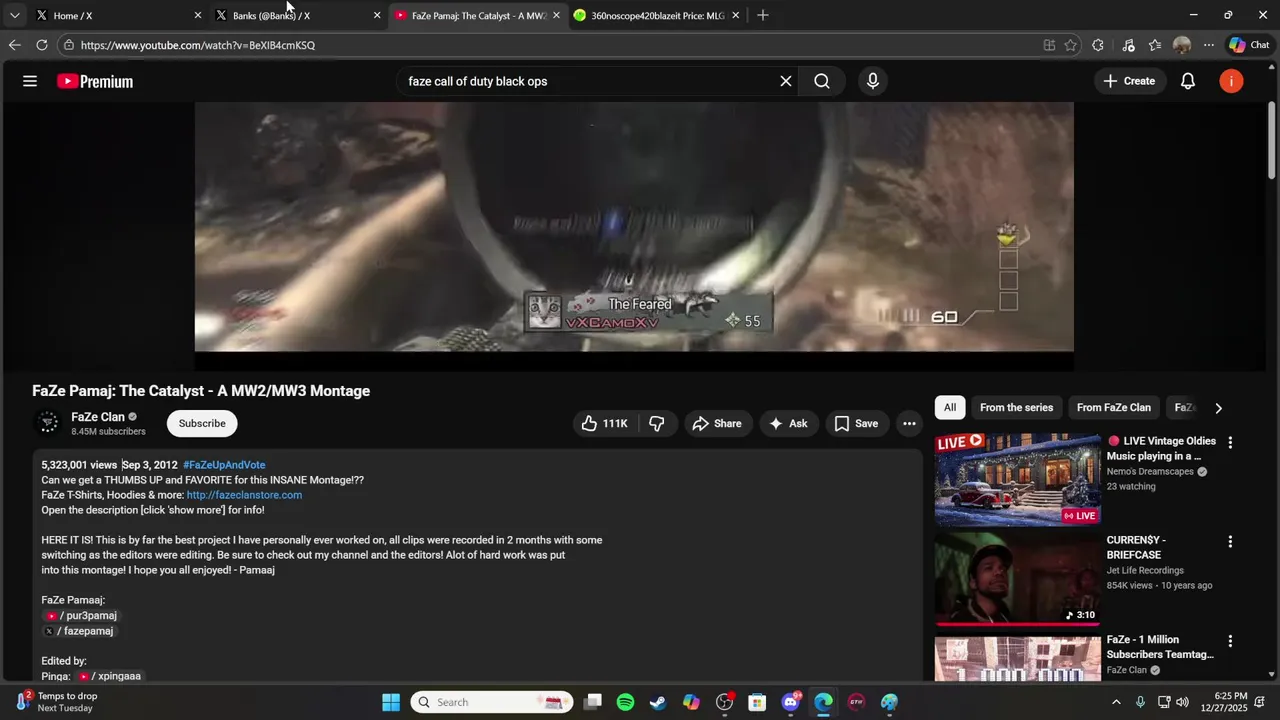This screenshot has width=1280, height=720.
Task: Switch to Banks (@Banks) / X tab
Action: click(x=295, y=15)
